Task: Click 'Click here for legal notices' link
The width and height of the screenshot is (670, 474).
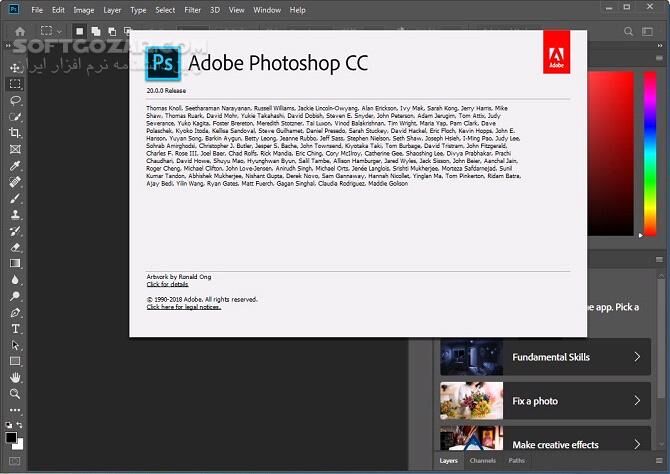Action: 184,307
